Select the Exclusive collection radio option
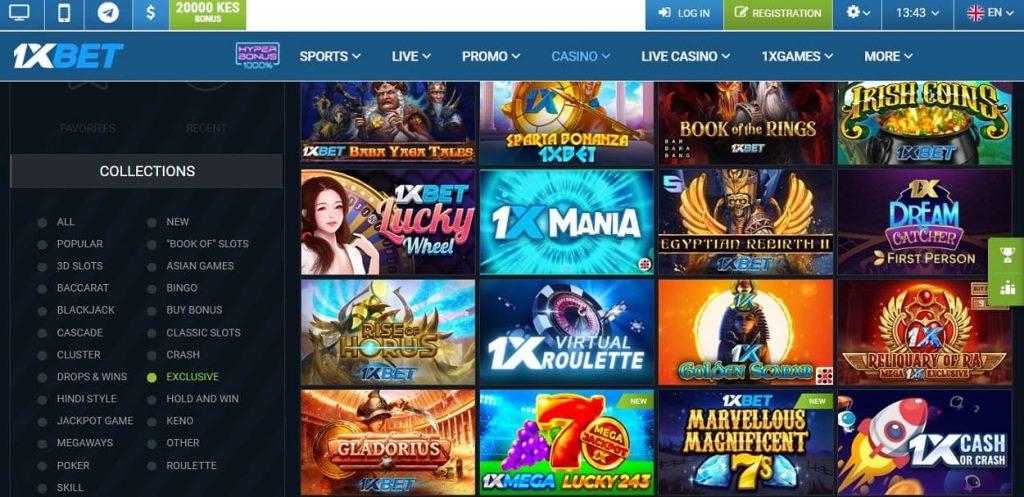 click(152, 377)
